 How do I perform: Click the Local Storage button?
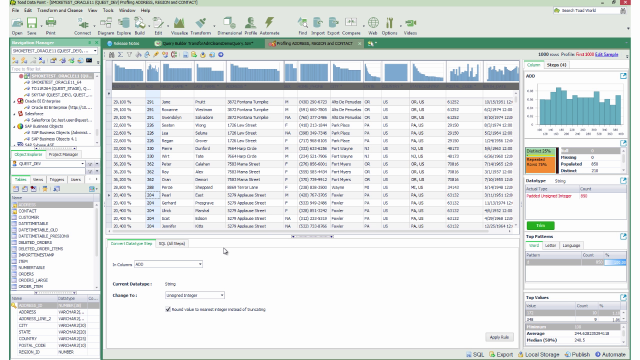tap(538, 354)
